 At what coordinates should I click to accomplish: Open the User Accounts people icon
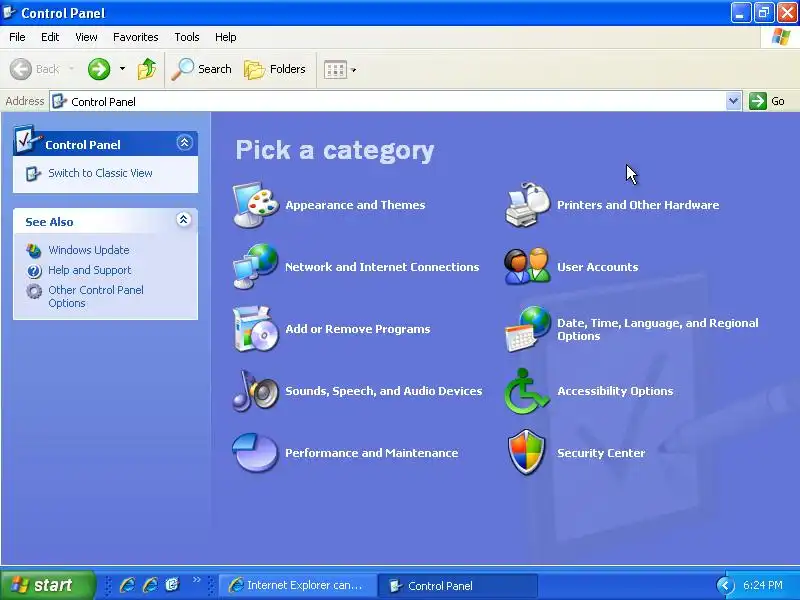click(x=528, y=266)
